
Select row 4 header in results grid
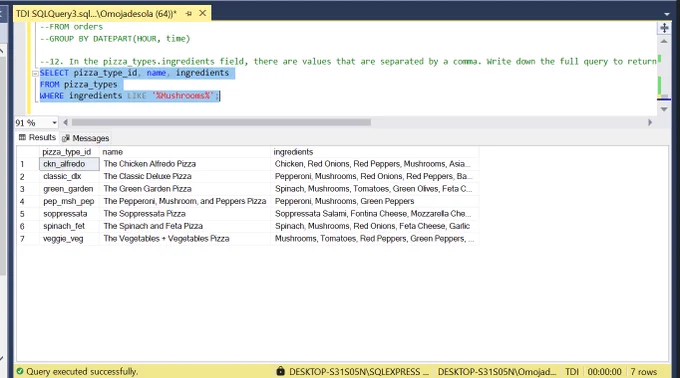point(28,201)
